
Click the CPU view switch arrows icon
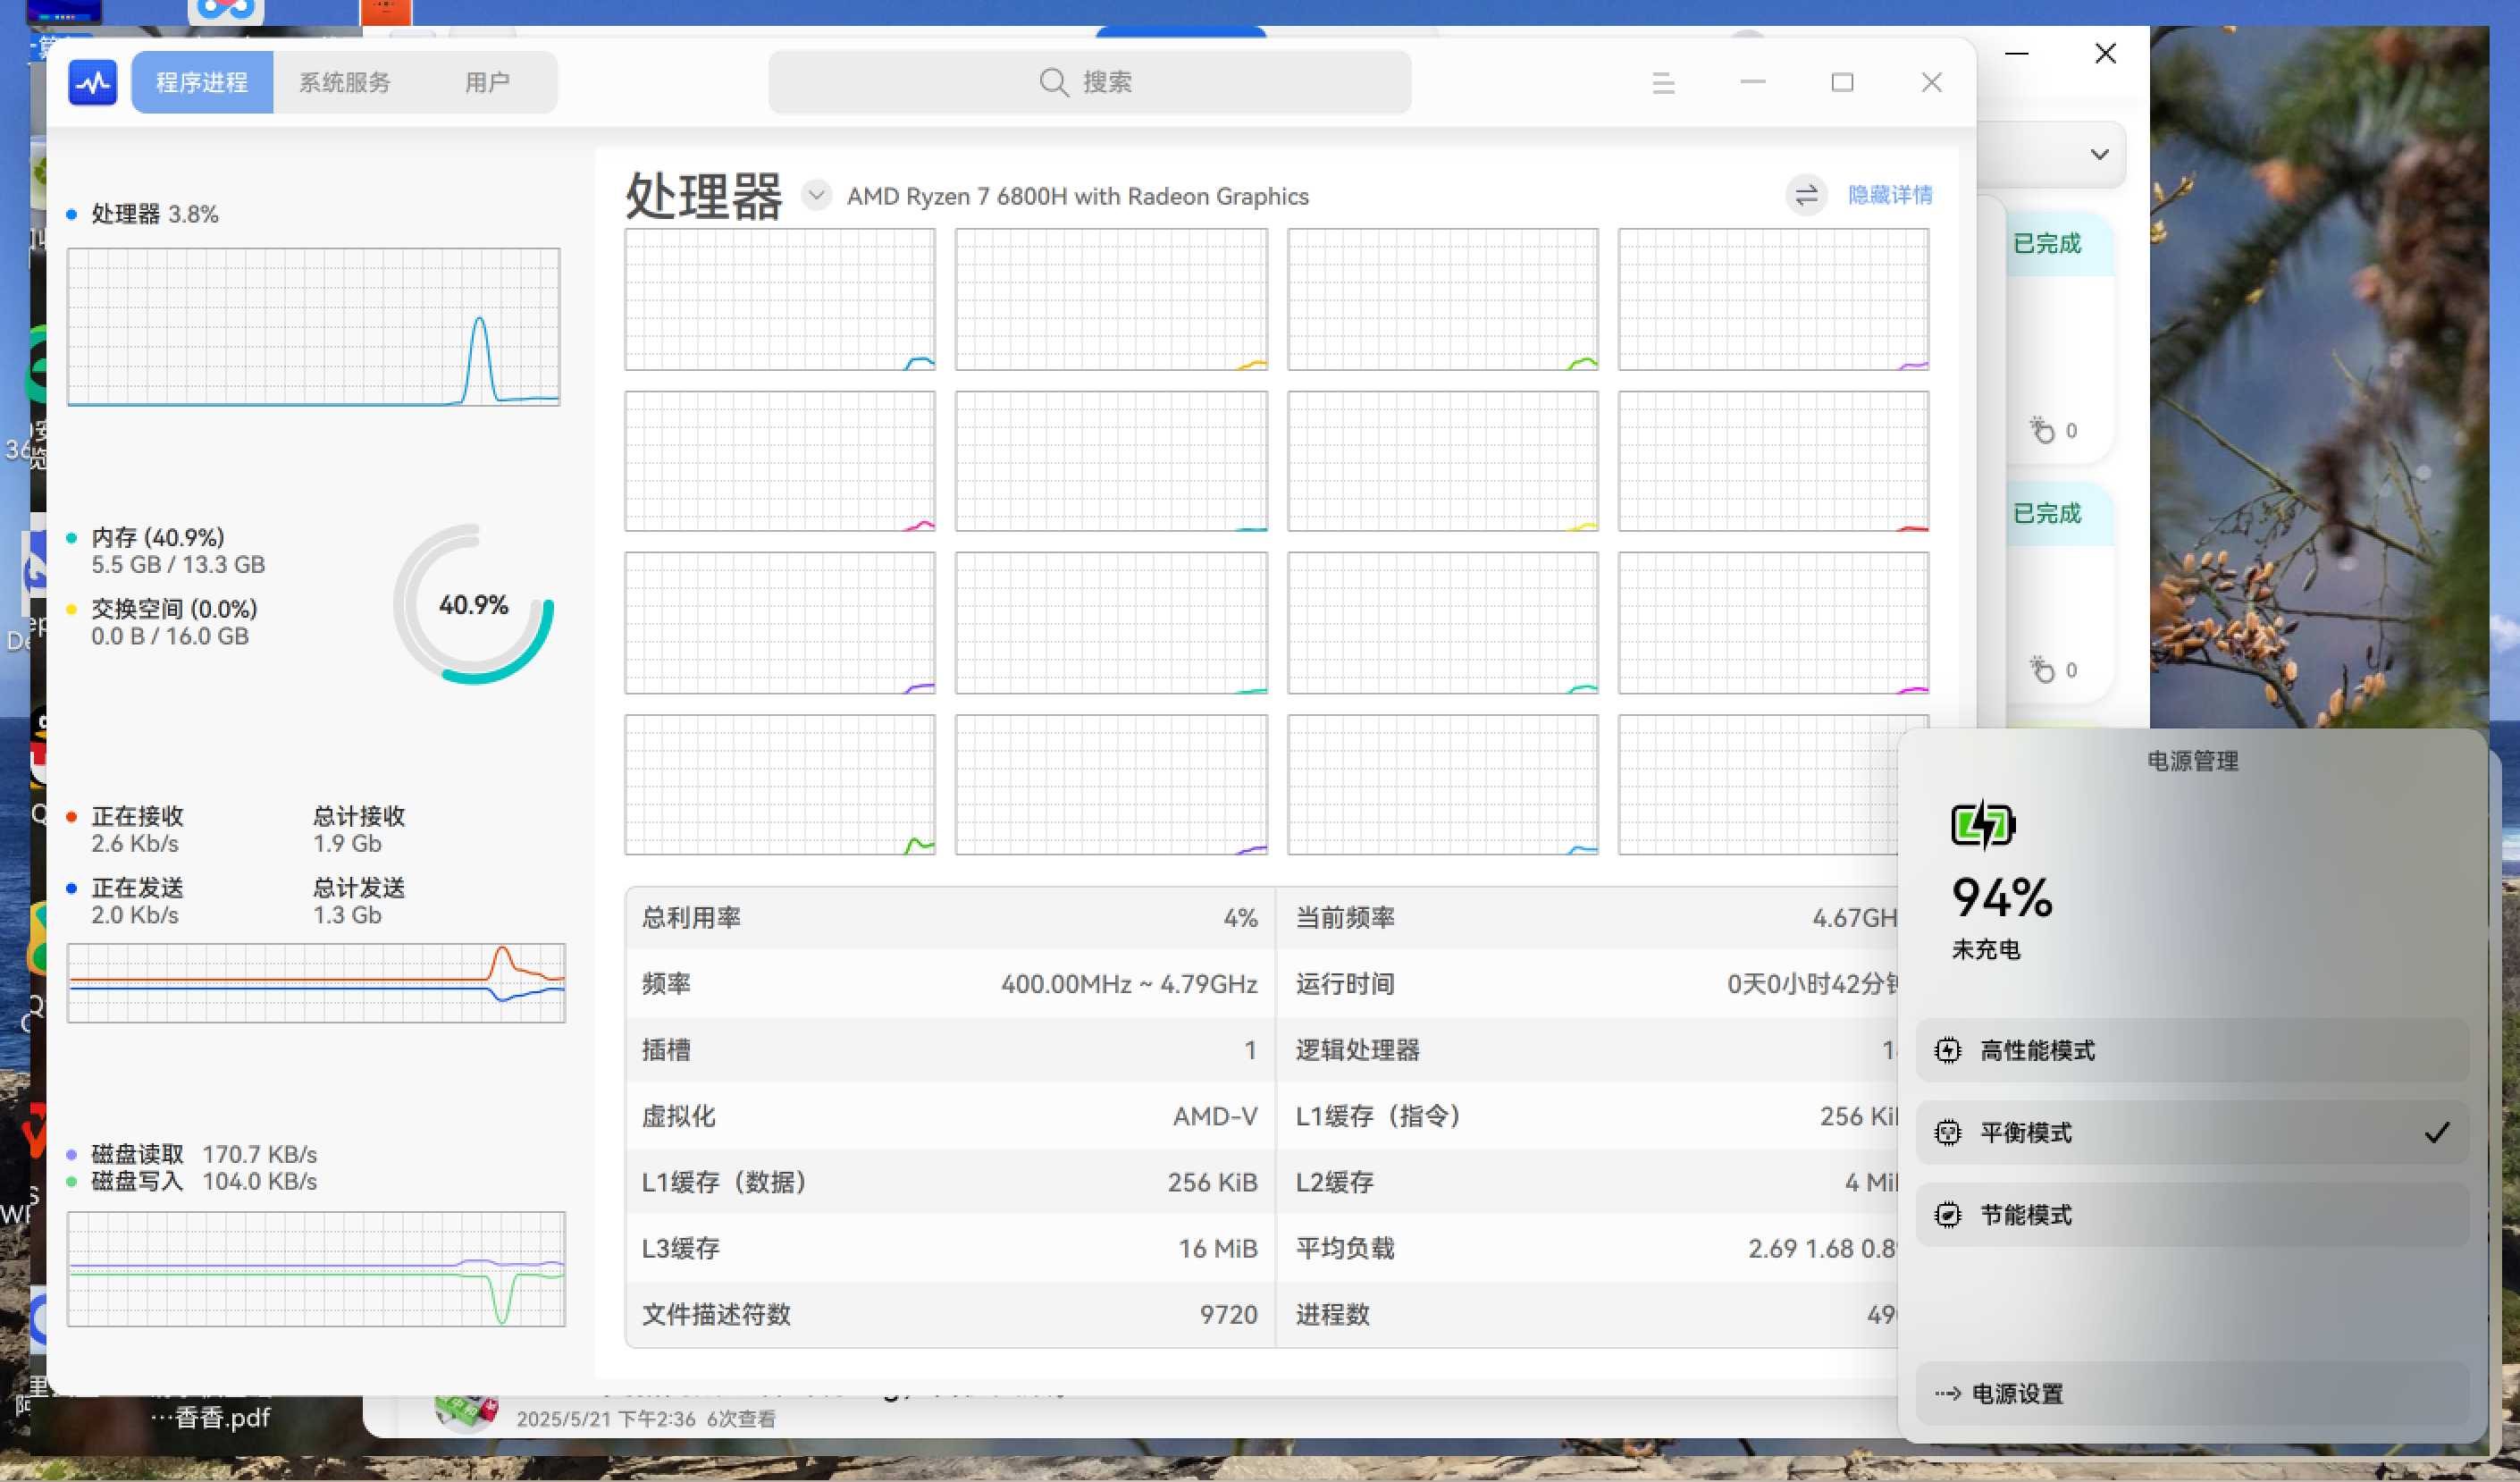pos(1806,195)
